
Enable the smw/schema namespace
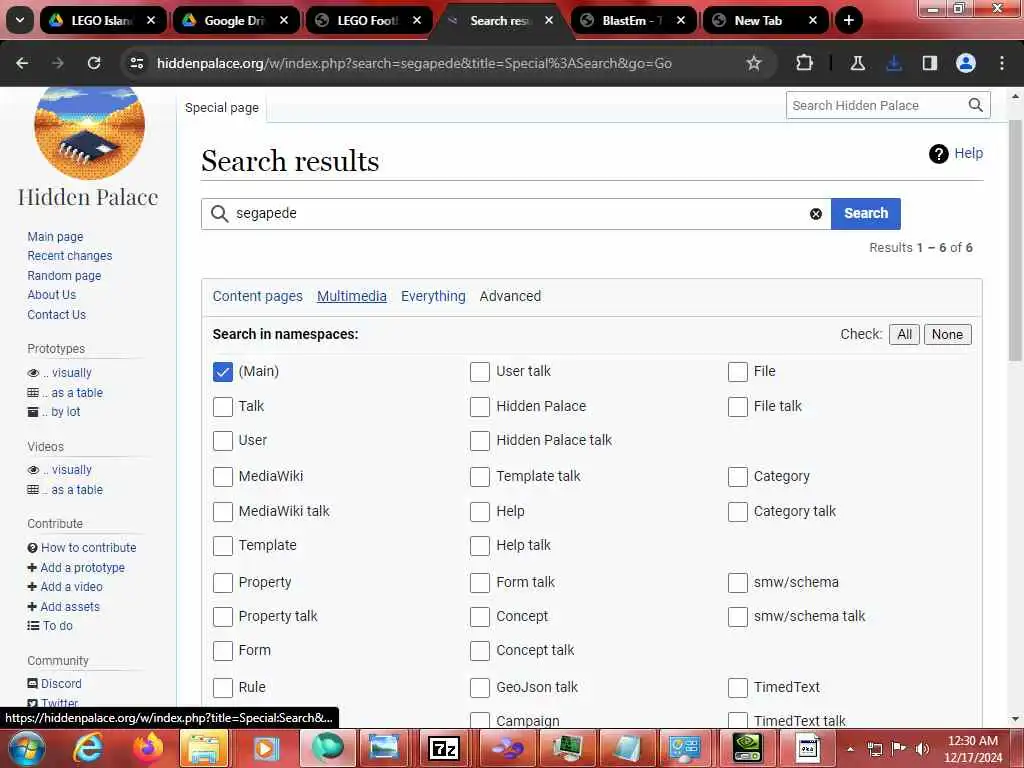(x=738, y=583)
